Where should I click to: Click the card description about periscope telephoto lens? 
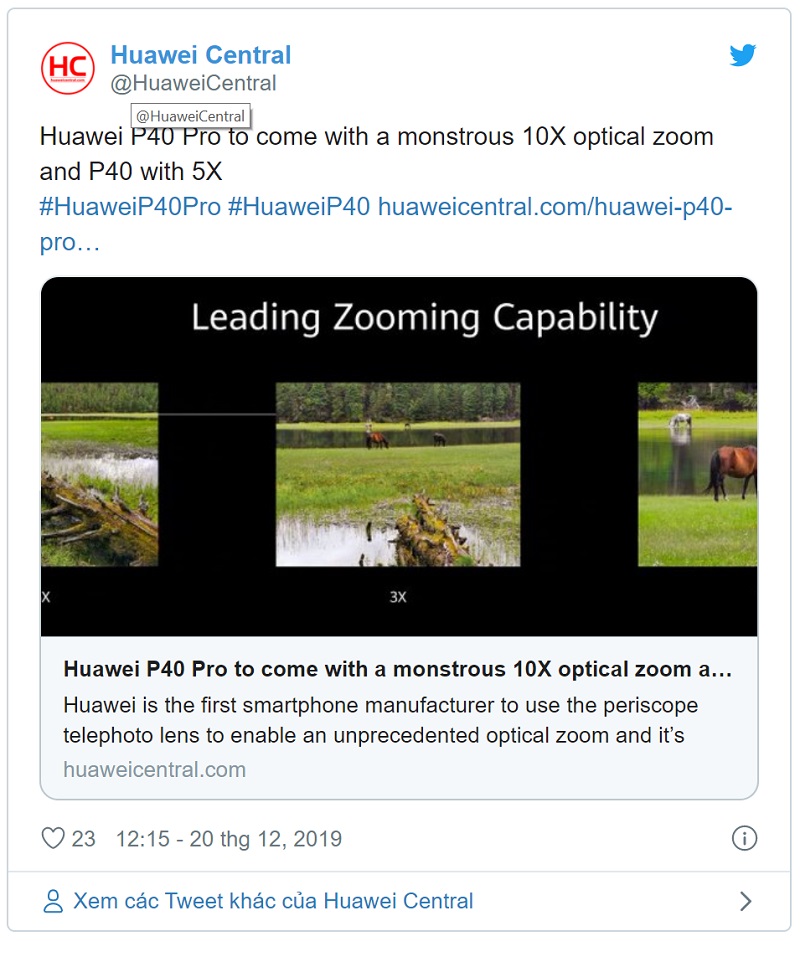point(380,720)
